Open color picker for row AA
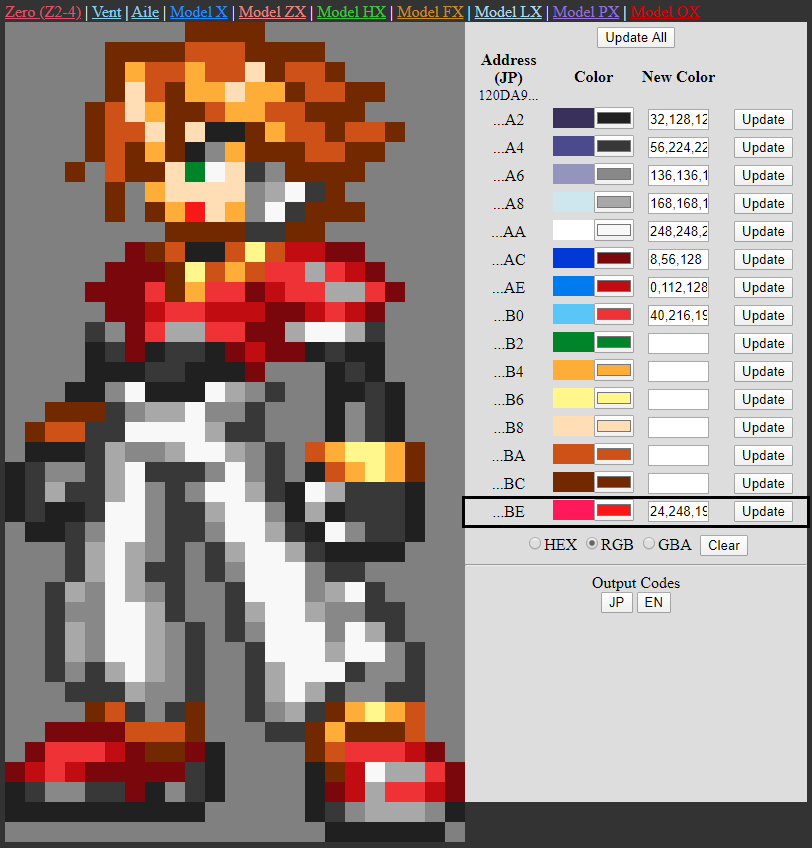The width and height of the screenshot is (812, 848). [x=613, y=231]
